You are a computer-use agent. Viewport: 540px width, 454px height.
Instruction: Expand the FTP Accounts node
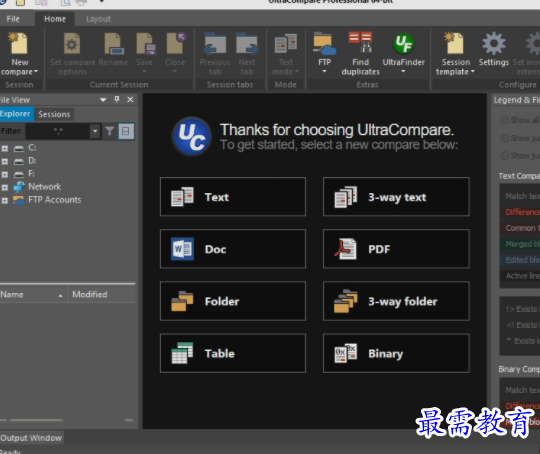pyautogui.click(x=5, y=200)
